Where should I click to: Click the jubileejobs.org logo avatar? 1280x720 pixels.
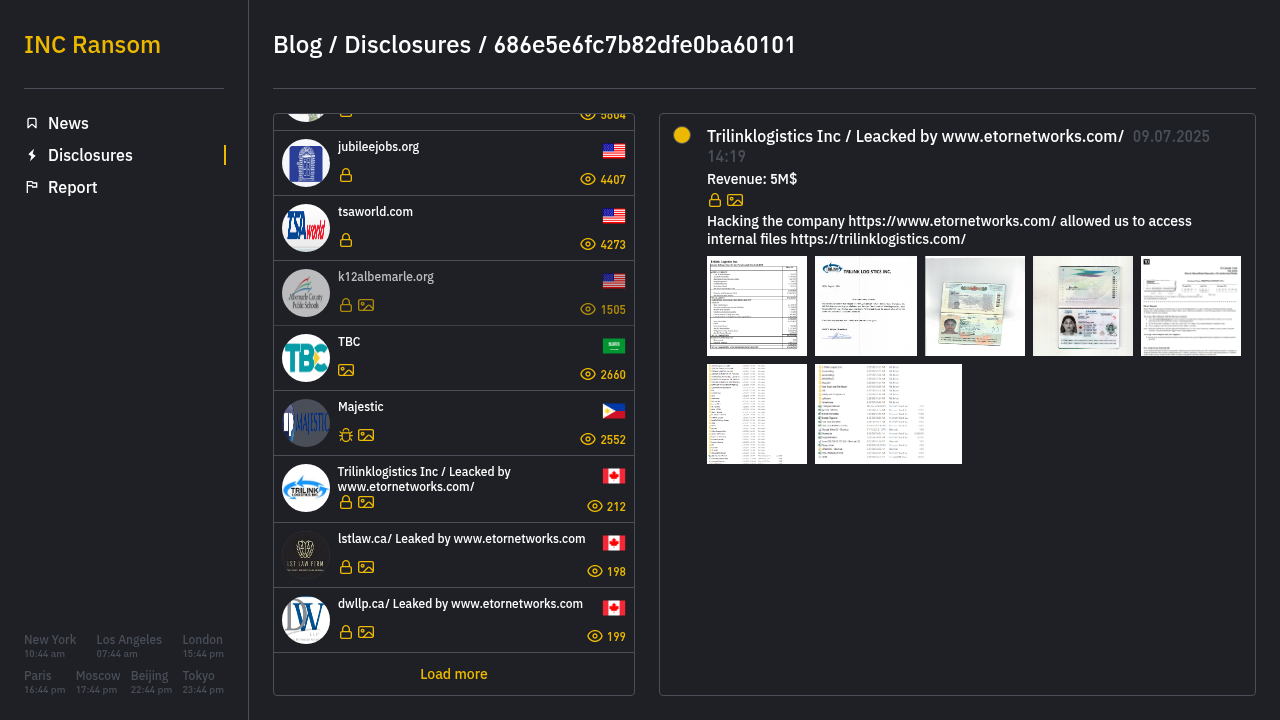click(x=306, y=163)
